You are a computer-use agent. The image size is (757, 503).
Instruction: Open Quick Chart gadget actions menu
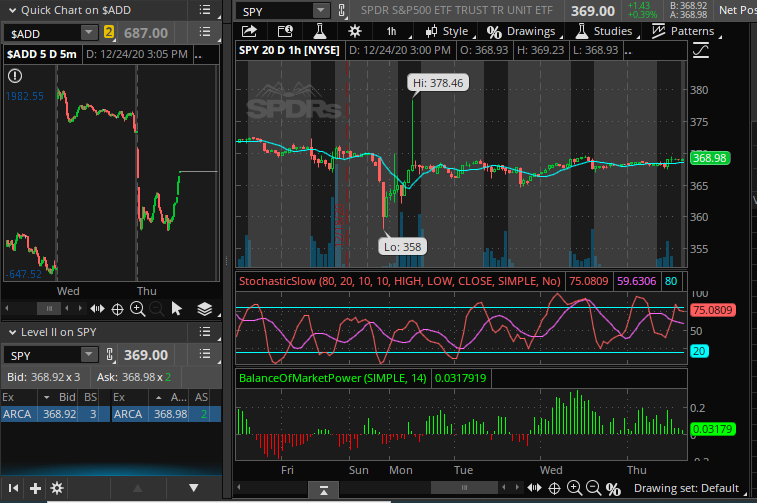[205, 10]
